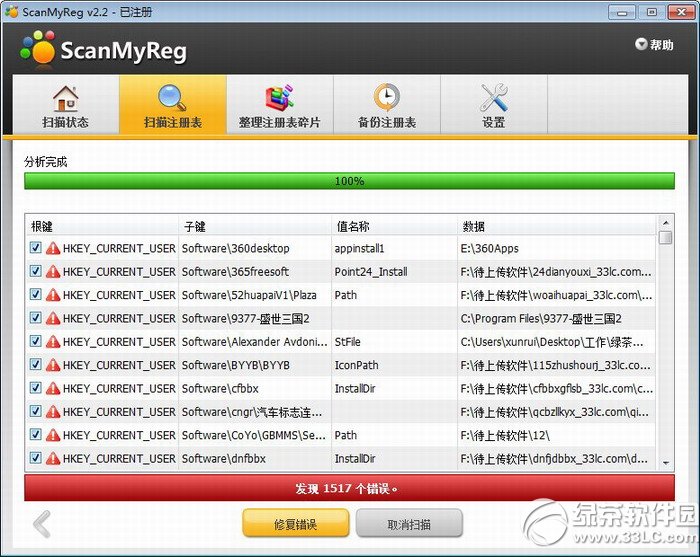
Task: Toggle checkbox for Software\52huapaiV1\Plaza row
Action: pos(36,295)
